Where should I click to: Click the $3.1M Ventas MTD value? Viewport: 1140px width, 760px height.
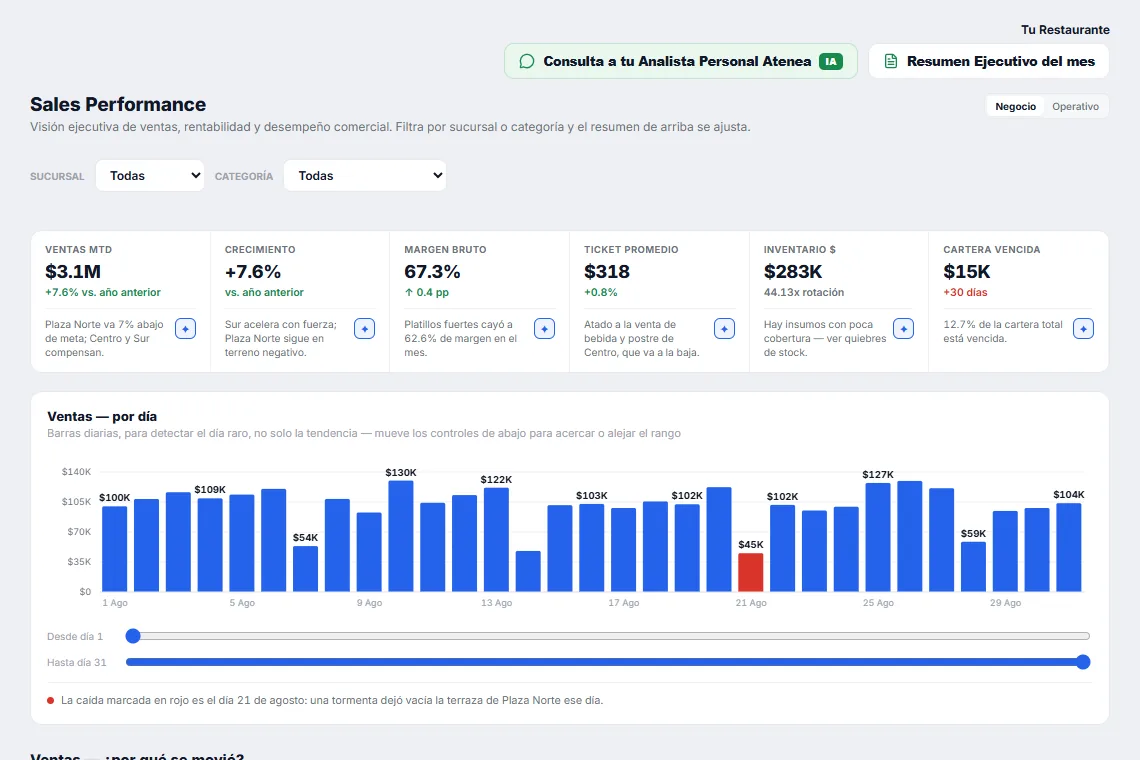[x=73, y=271]
